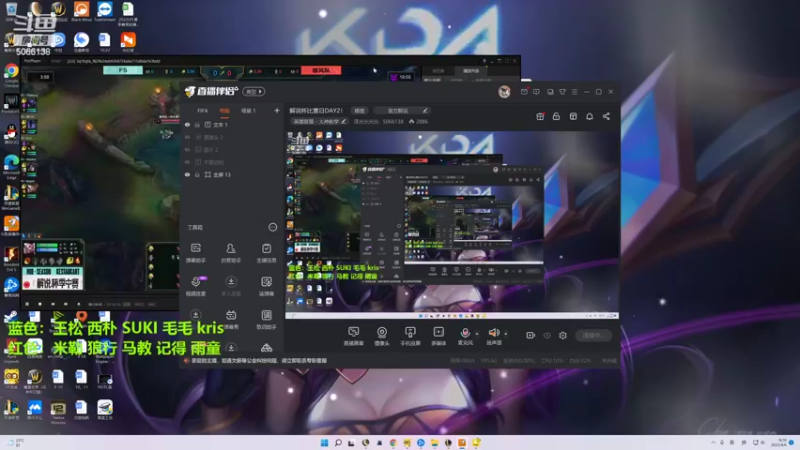Open mode switch pill beside app logo
The height and width of the screenshot is (450, 800).
(x=254, y=92)
